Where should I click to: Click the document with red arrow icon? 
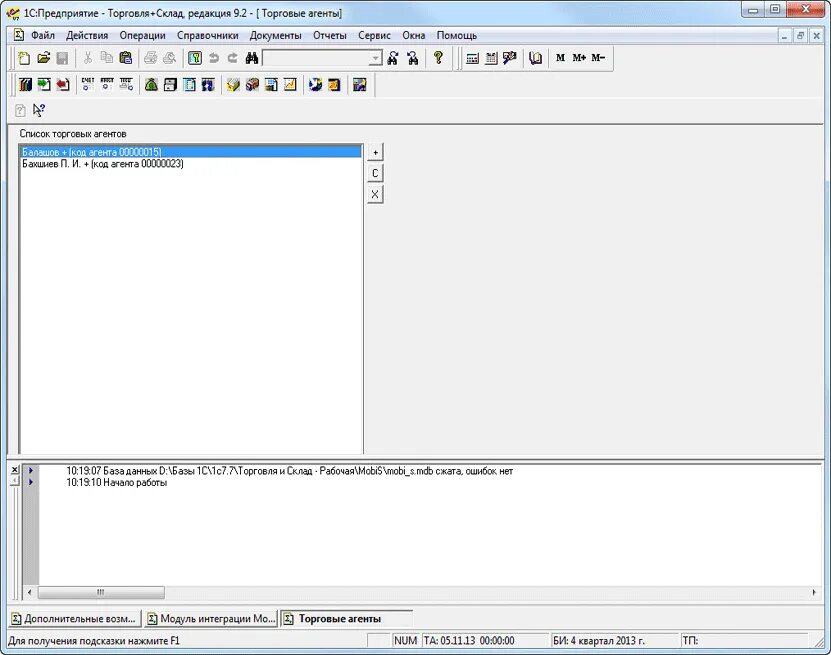click(63, 84)
